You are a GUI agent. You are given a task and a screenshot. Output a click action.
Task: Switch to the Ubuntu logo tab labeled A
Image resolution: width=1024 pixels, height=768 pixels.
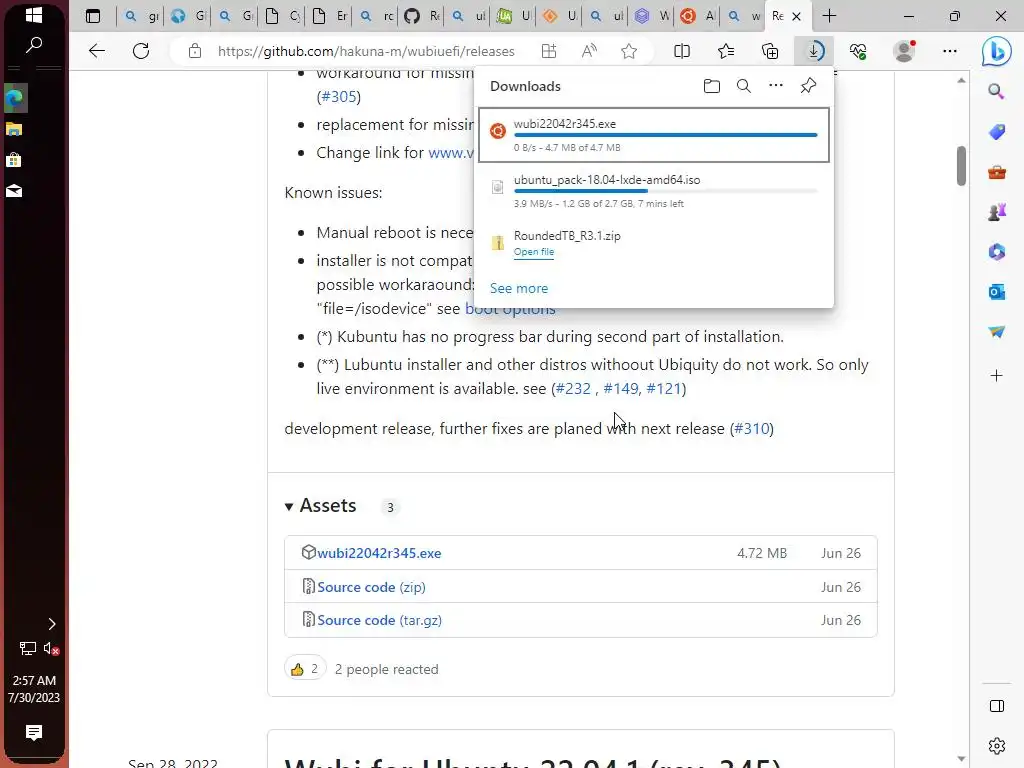pos(697,16)
